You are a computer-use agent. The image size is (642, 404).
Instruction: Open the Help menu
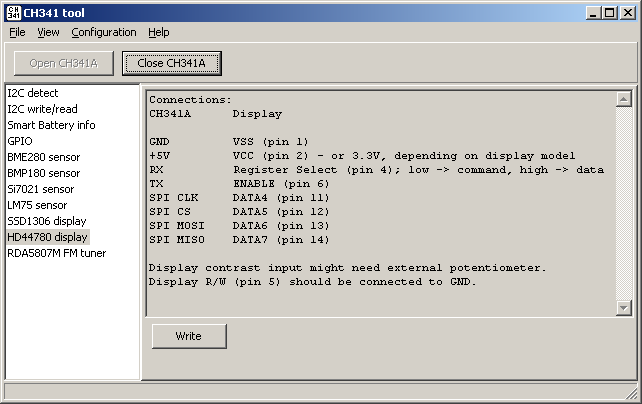click(159, 32)
